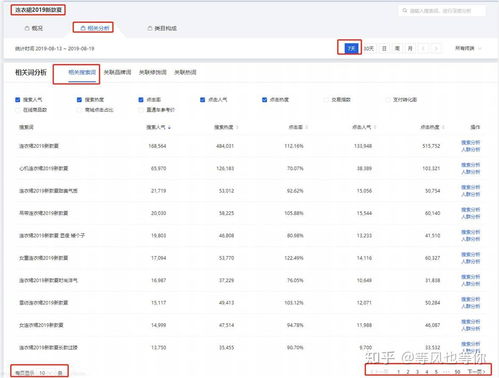Switch to the 类目构成 tab
This screenshot has height=378, width=499.
(162, 28)
